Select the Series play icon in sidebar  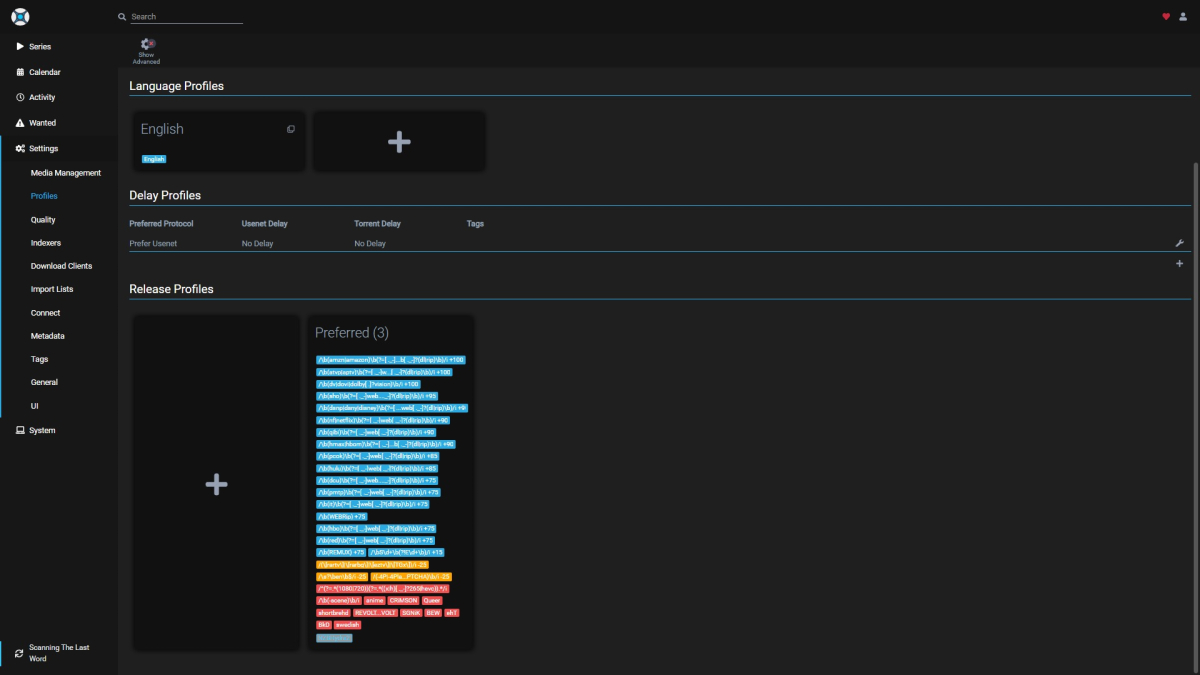[x=19, y=46]
